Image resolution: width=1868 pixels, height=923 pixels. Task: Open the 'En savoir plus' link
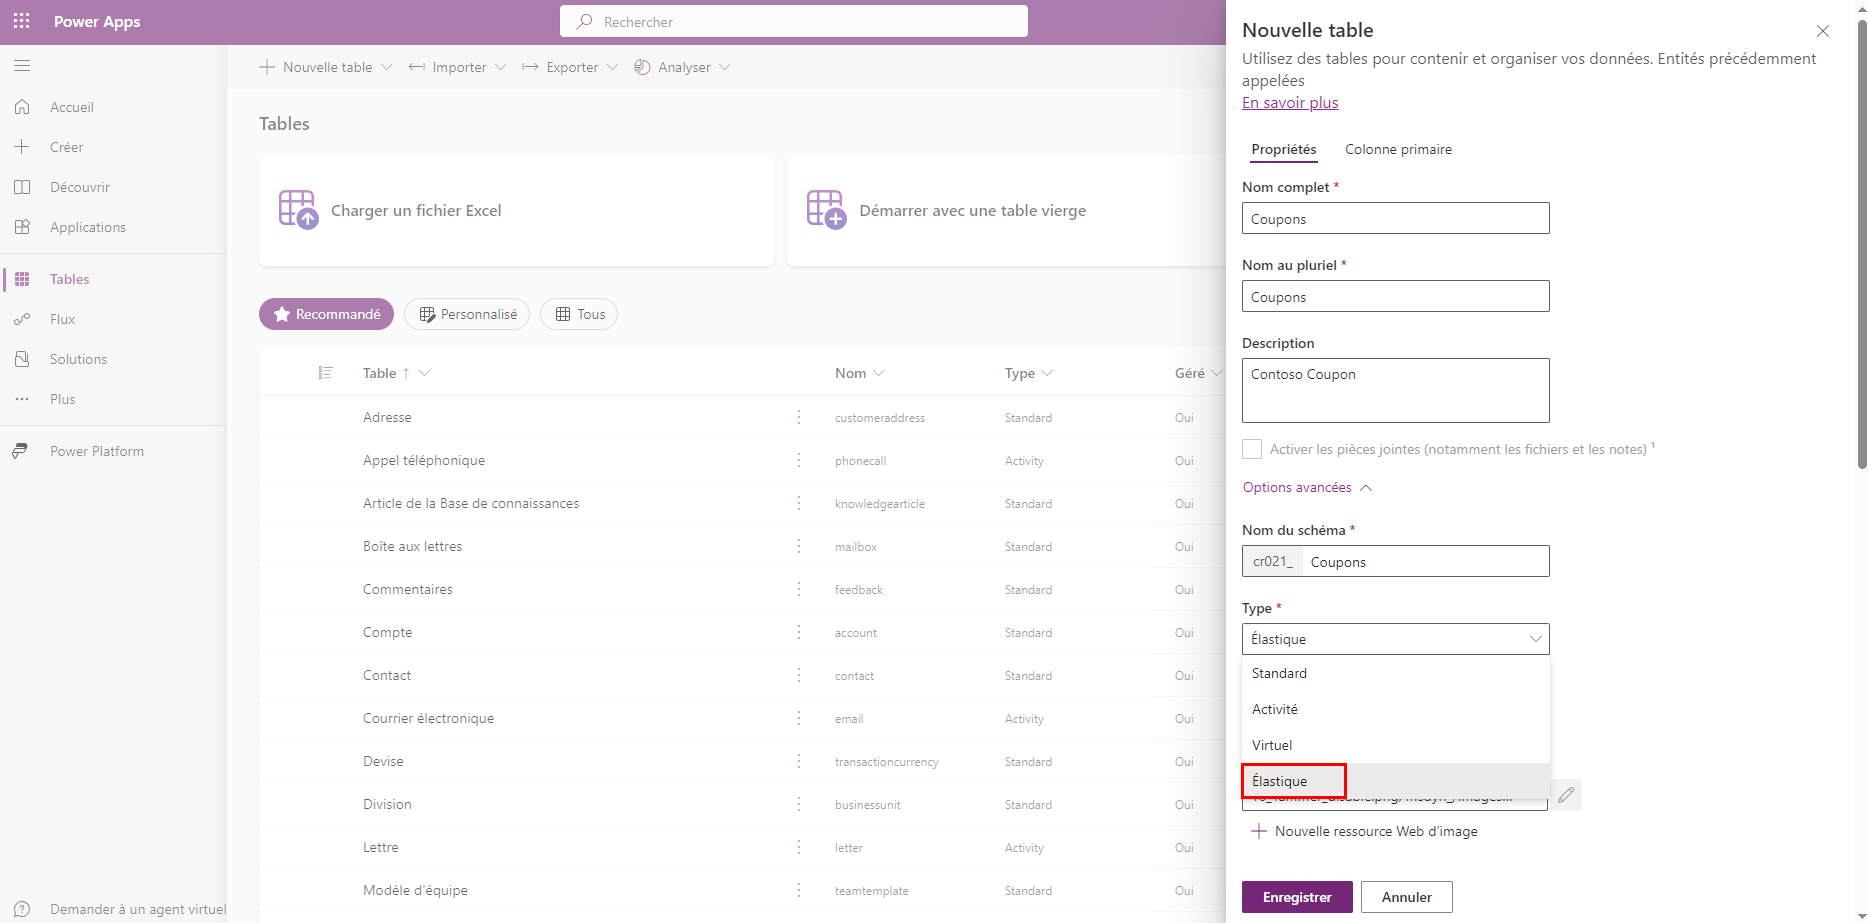pos(1289,102)
